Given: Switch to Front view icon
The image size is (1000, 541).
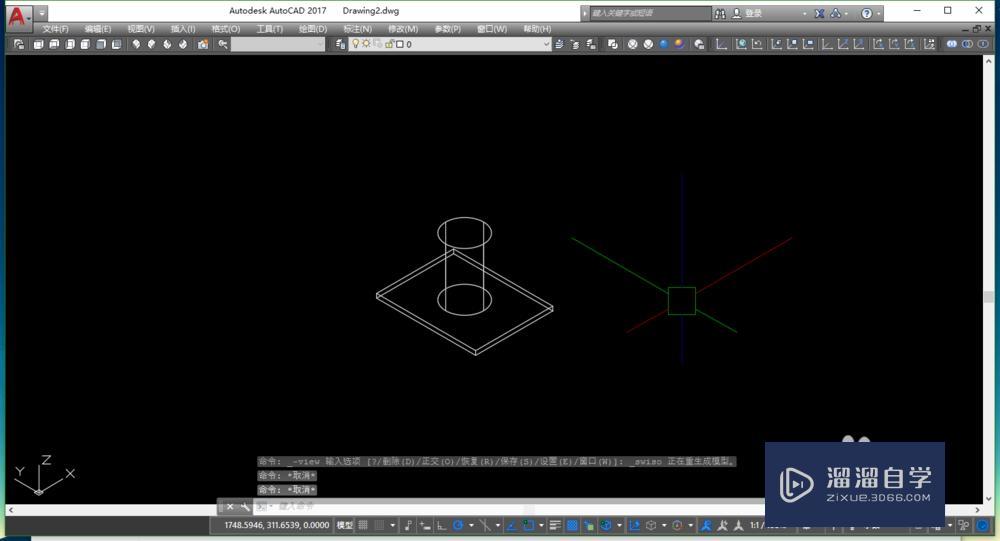Looking at the screenshot, I should tap(101, 44).
